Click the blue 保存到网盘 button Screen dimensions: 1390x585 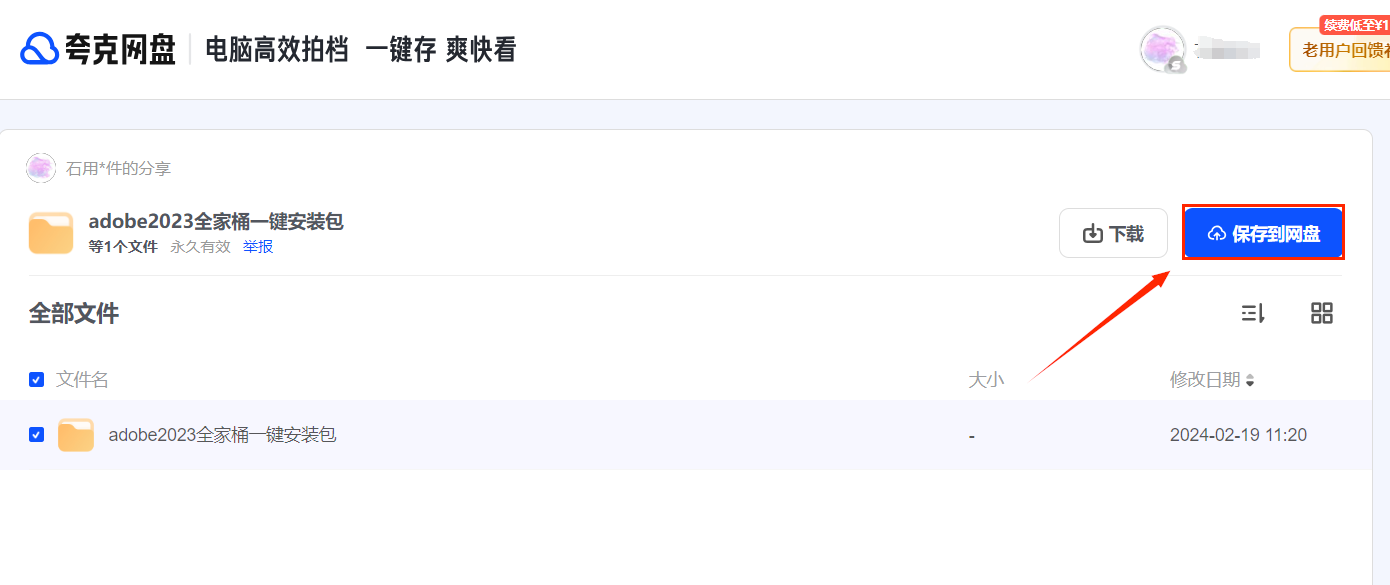(1263, 233)
